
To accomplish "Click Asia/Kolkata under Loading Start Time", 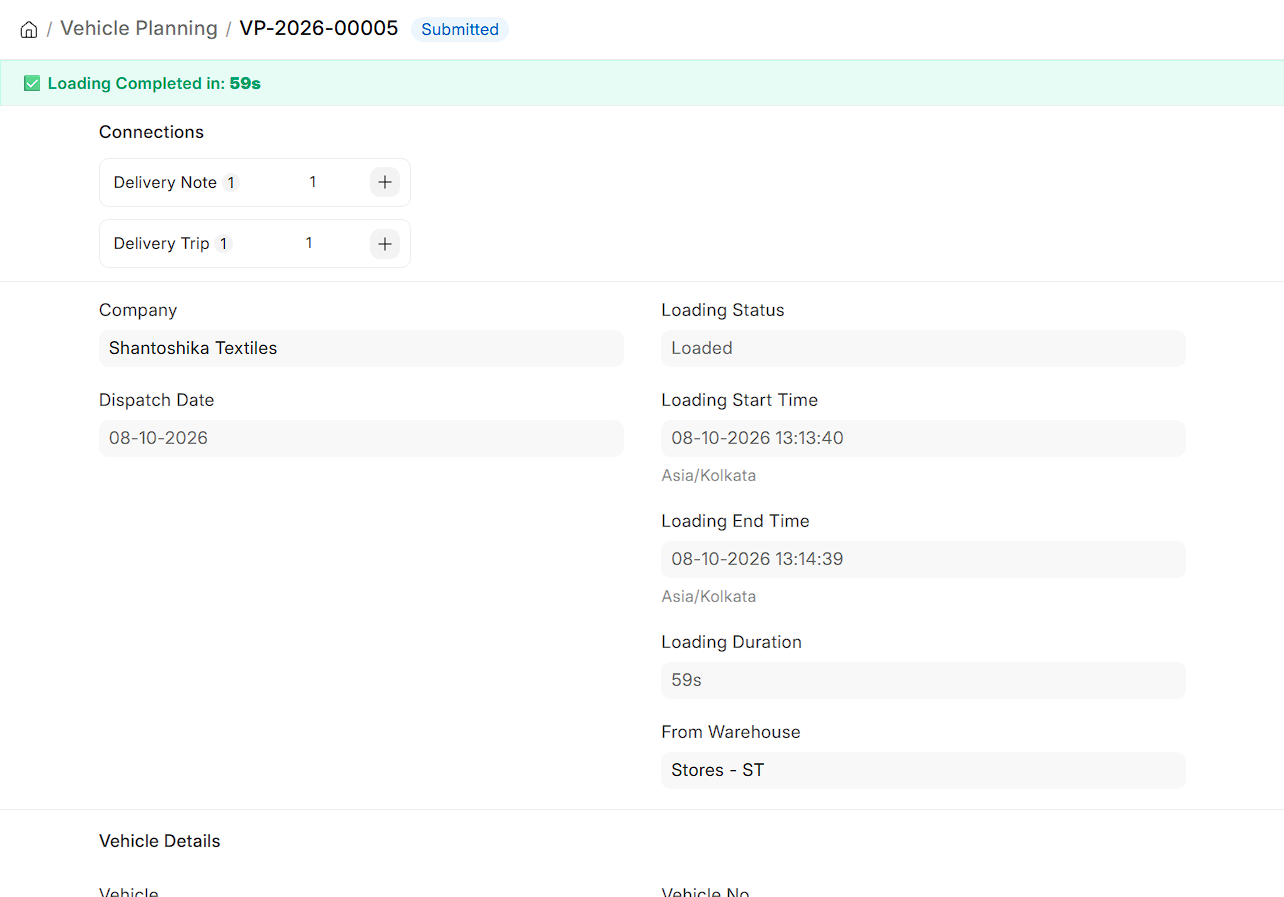I will click(x=709, y=476).
